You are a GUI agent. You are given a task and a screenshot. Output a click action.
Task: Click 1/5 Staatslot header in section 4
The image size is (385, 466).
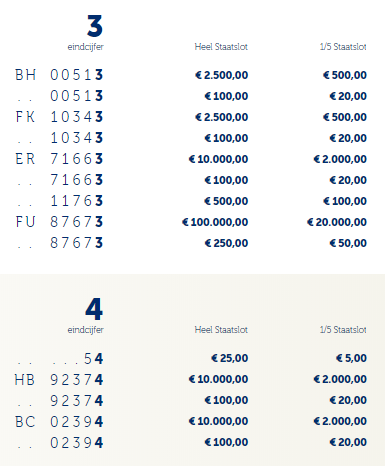(343, 330)
